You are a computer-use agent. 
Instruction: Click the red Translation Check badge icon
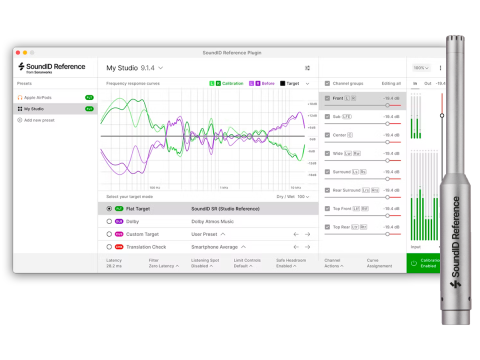119,247
